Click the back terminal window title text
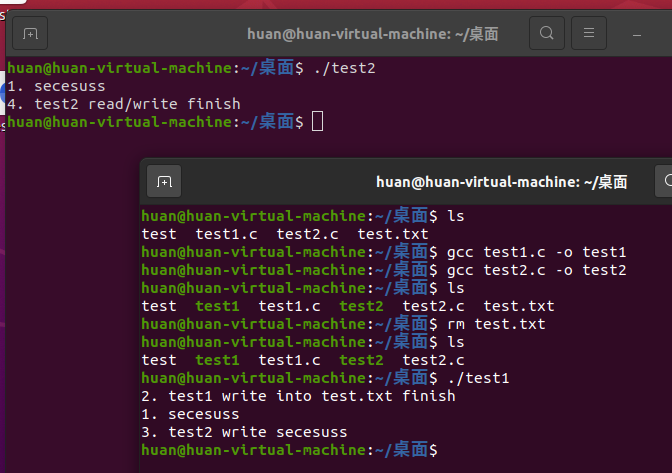The image size is (672, 473). [x=372, y=34]
